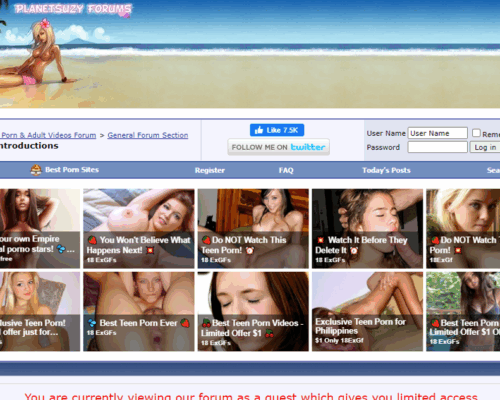Open Best Porn Sites menu item
Image resolution: width=500 pixels, height=400 pixels.
click(65, 170)
